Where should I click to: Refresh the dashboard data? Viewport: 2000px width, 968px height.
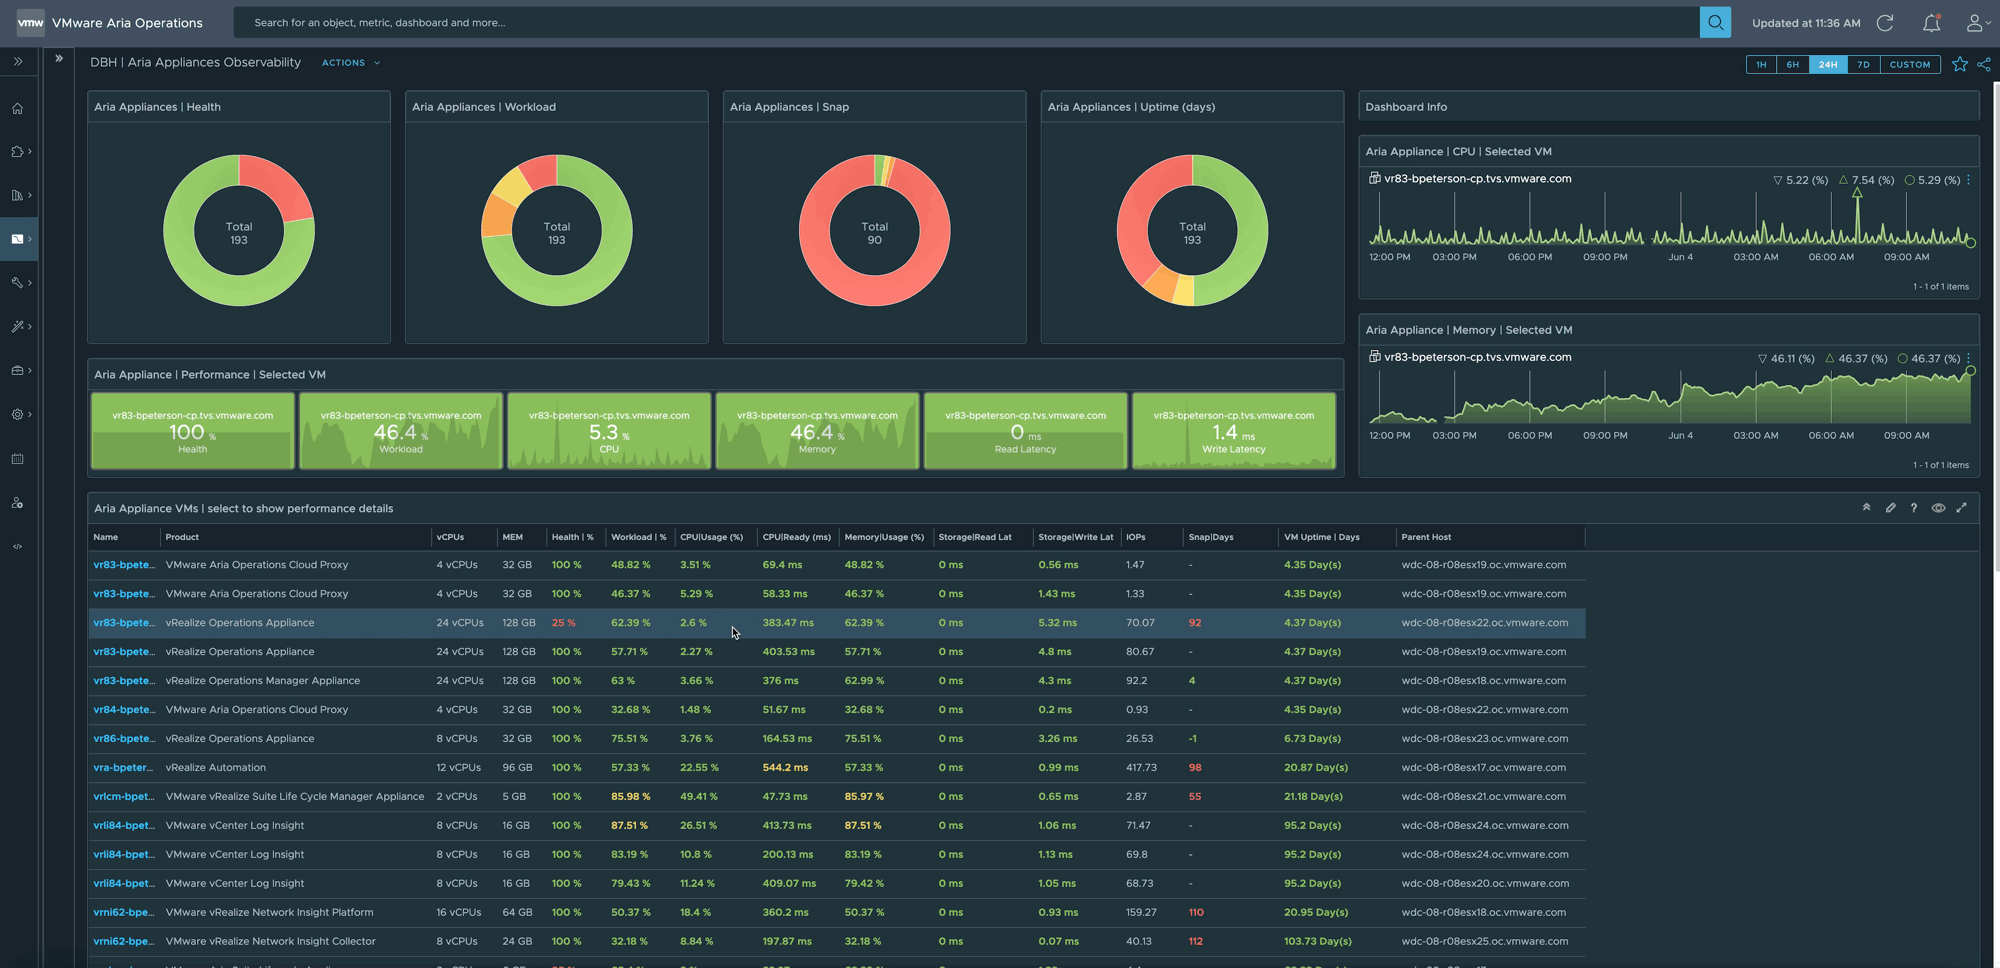[1885, 23]
